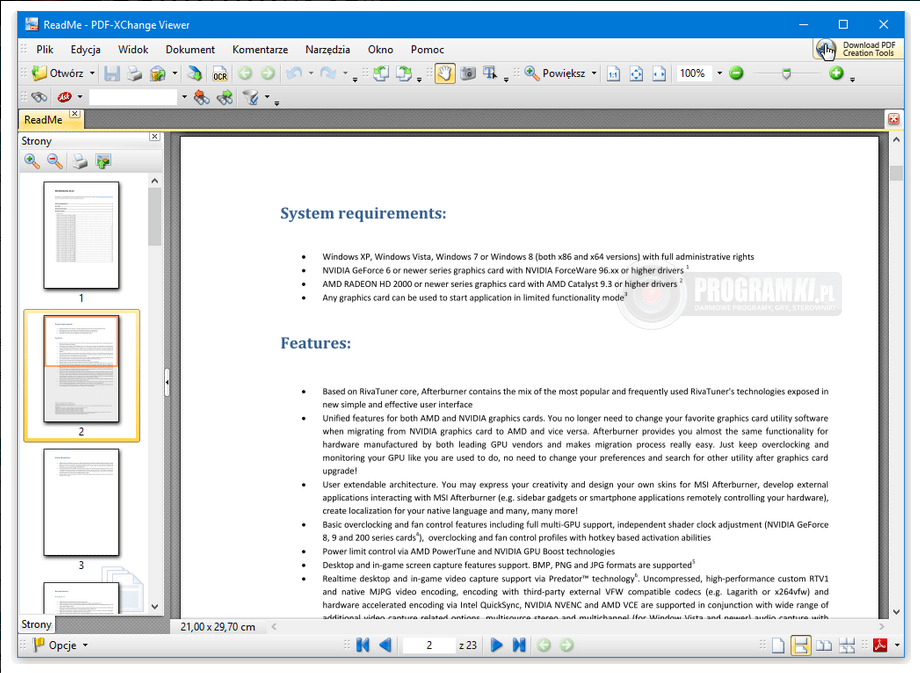The image size is (920, 673).
Task: Open the Dokument menu
Action: pos(190,50)
